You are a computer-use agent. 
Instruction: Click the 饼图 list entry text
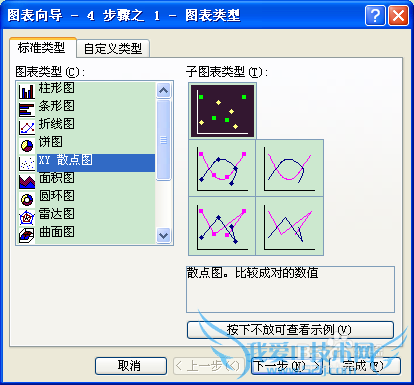[50, 142]
